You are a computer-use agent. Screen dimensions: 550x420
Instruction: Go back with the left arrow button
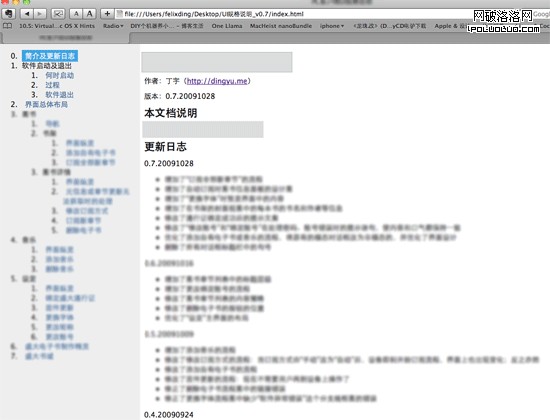coord(27,14)
